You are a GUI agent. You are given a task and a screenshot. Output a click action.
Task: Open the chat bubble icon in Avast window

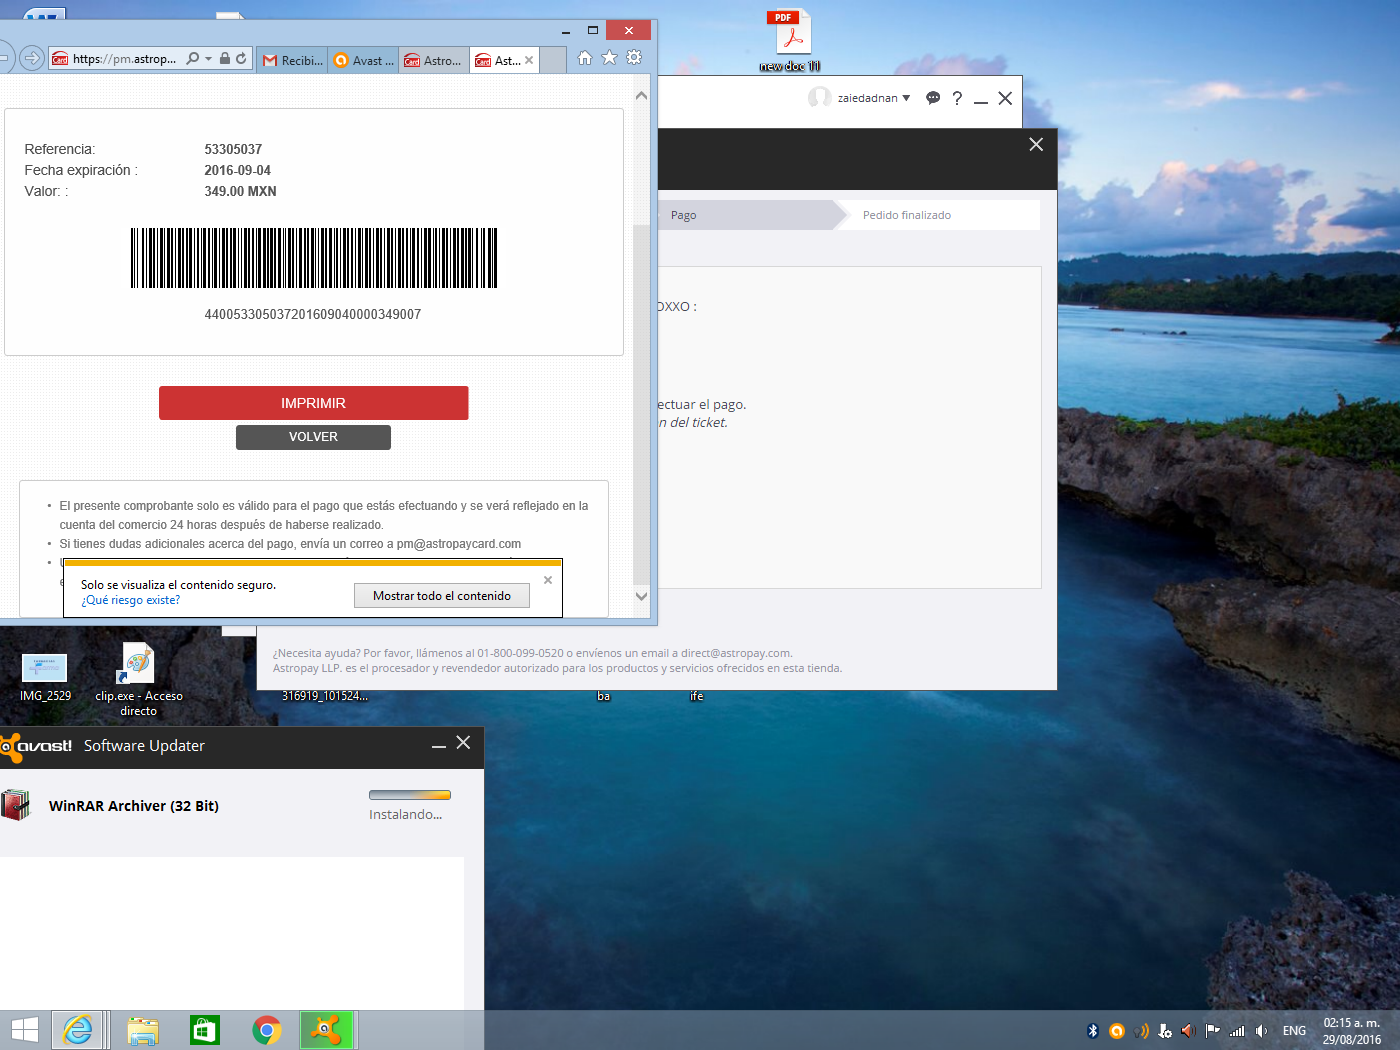[x=933, y=98]
